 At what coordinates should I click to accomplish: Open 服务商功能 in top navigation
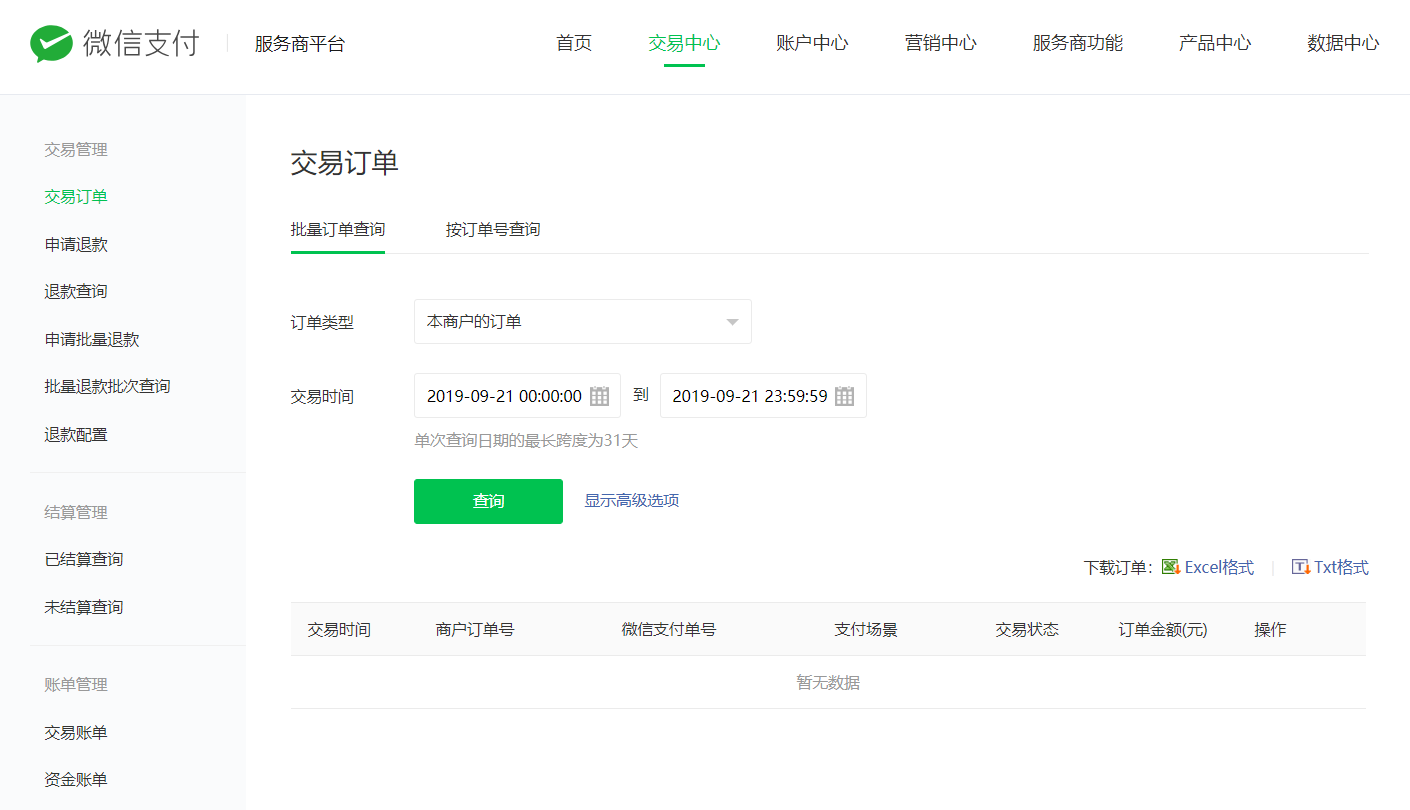(1078, 43)
